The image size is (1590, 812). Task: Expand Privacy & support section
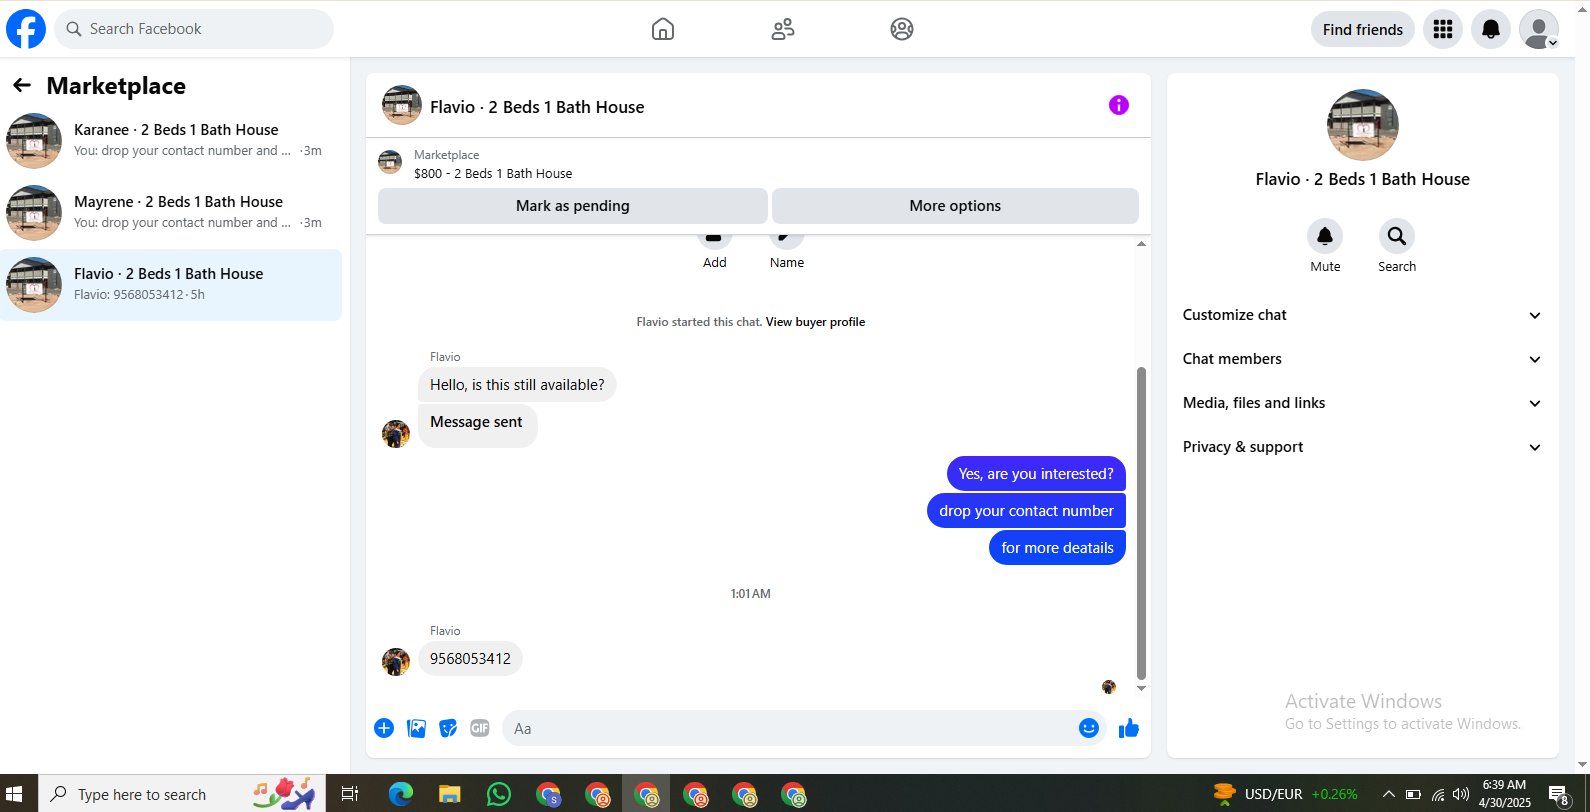coord(1362,447)
